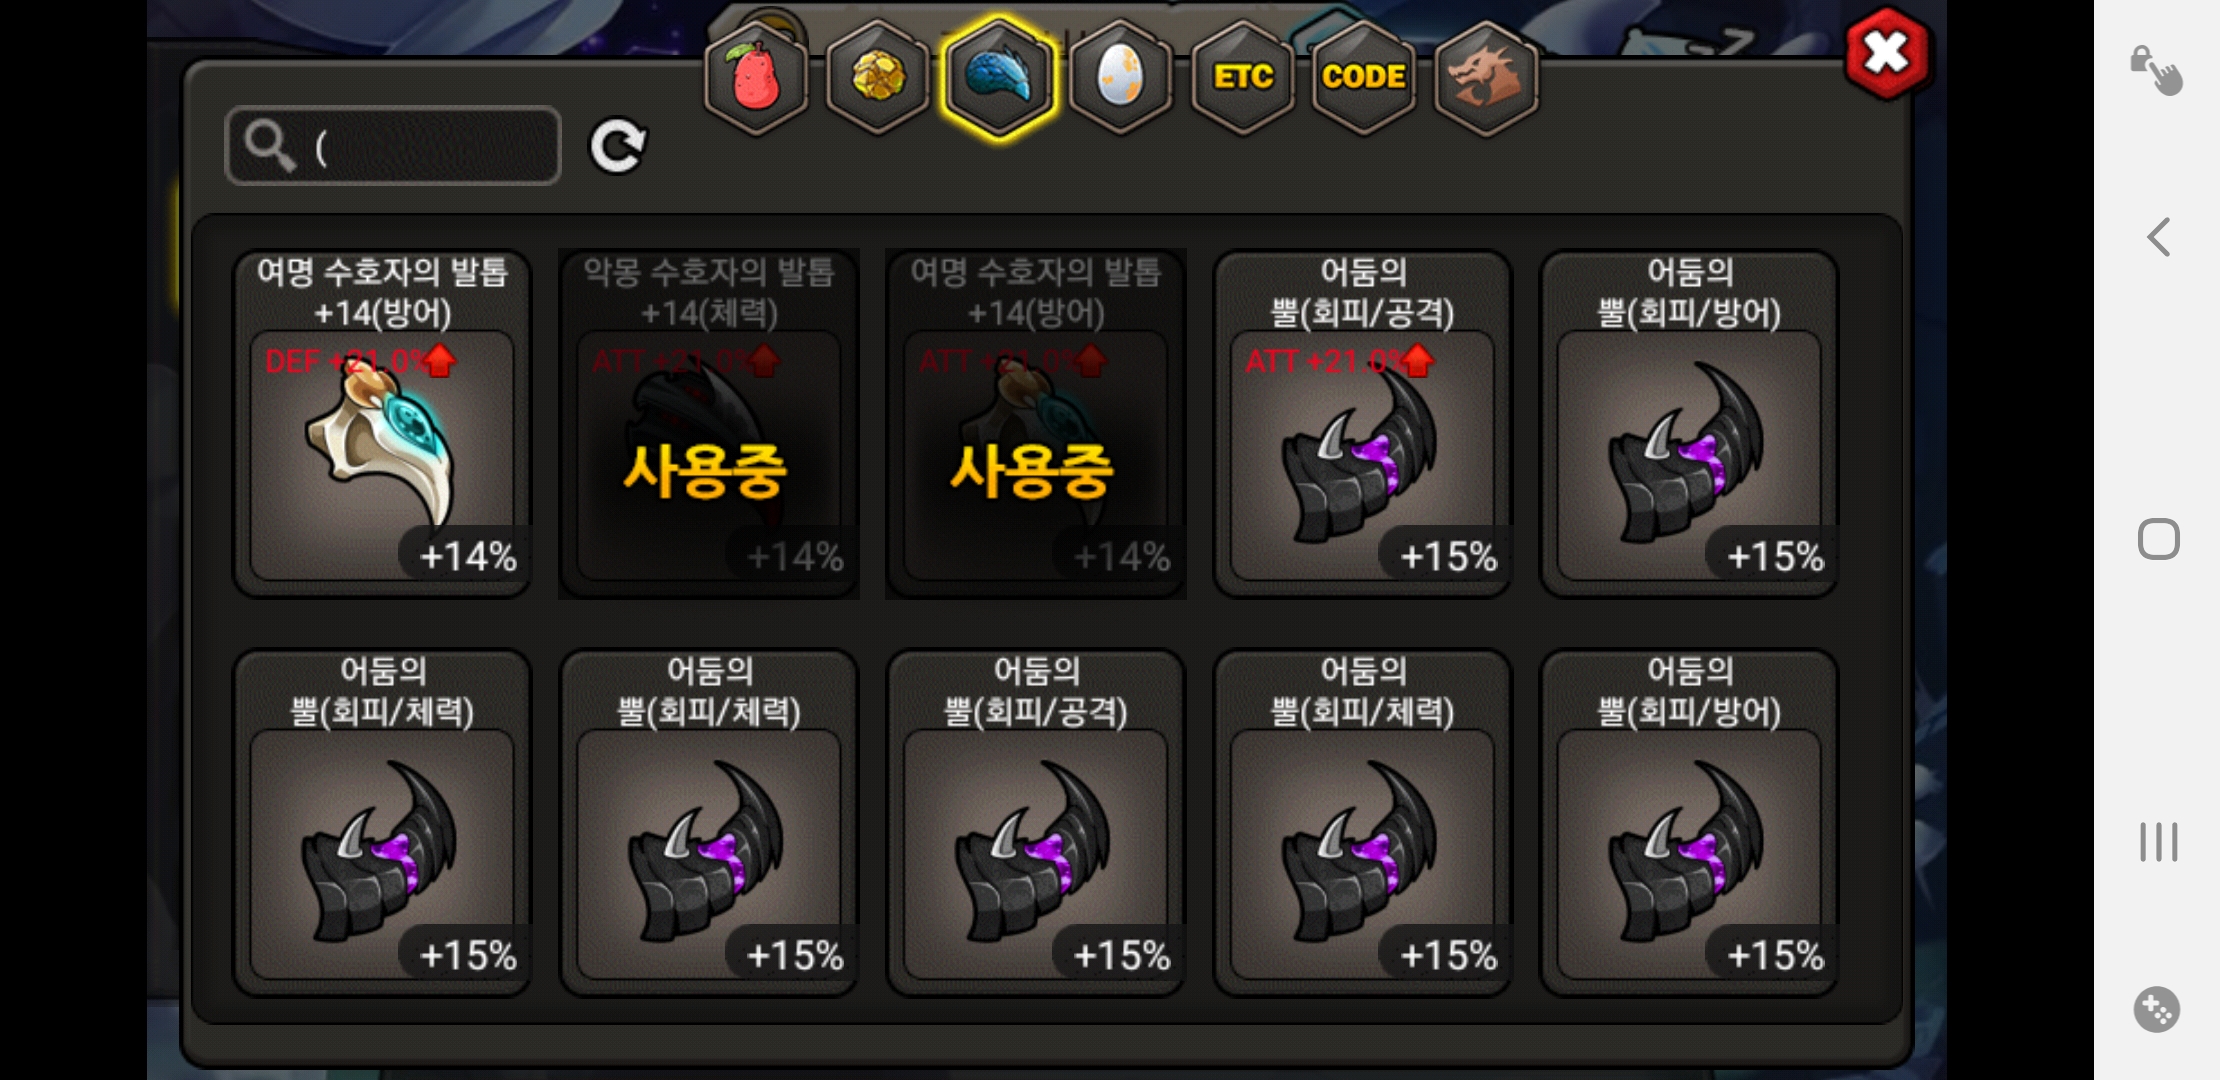Open the game tools controller icon

[x=2157, y=1010]
